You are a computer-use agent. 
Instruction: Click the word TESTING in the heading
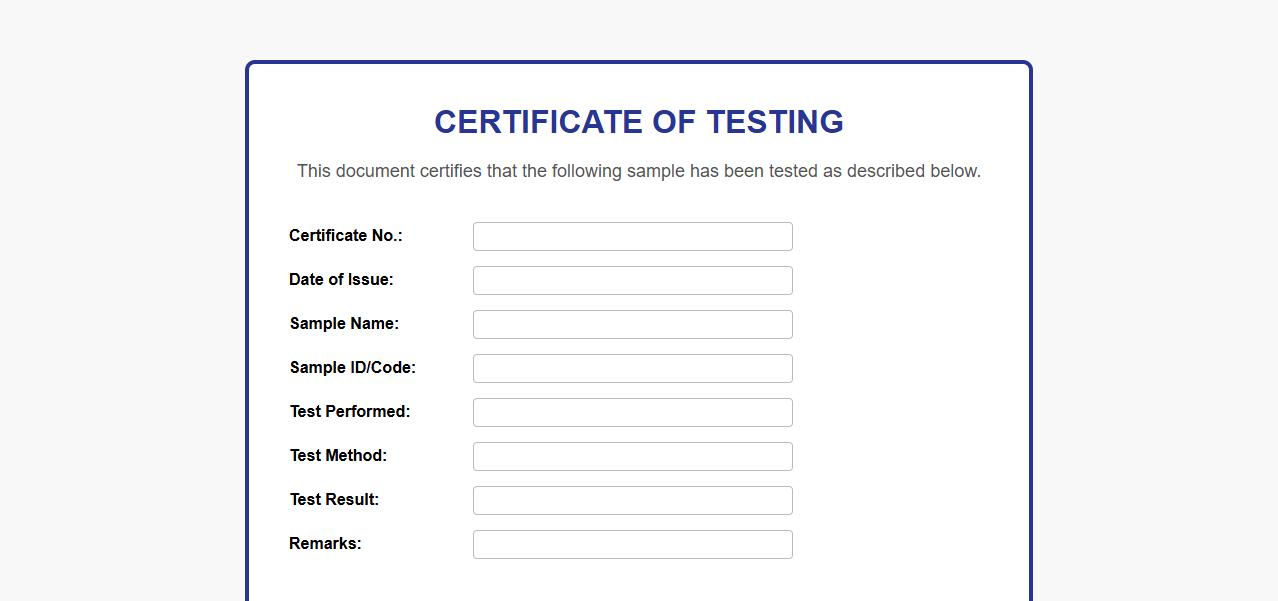[x=775, y=122]
